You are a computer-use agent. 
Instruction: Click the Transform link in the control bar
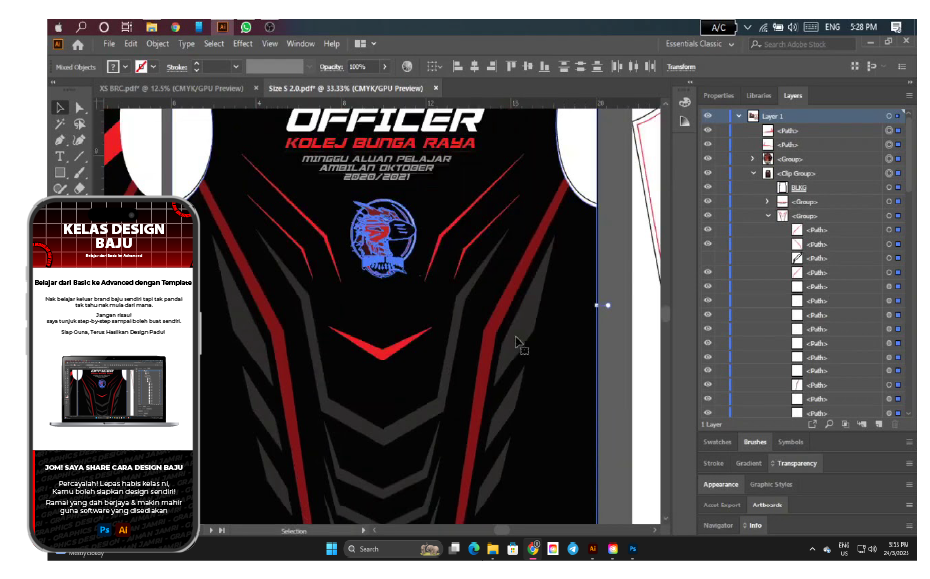coord(680,67)
